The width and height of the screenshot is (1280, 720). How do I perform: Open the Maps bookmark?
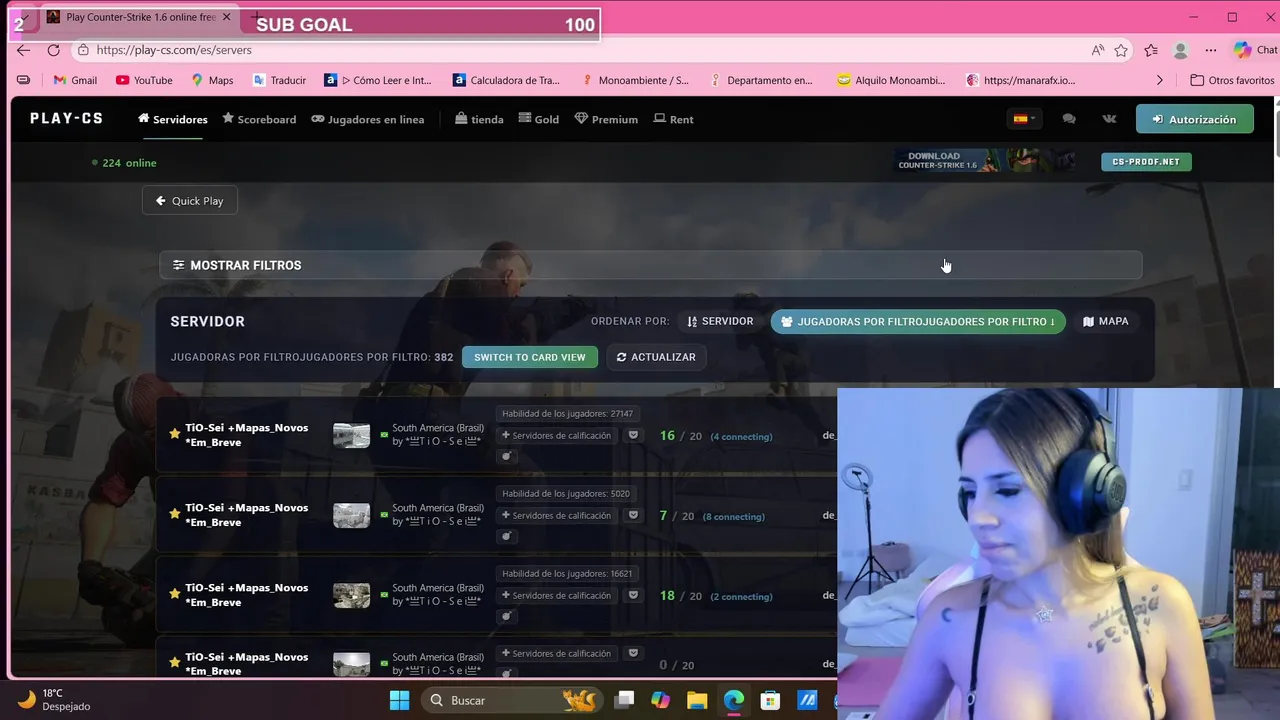[x=212, y=80]
